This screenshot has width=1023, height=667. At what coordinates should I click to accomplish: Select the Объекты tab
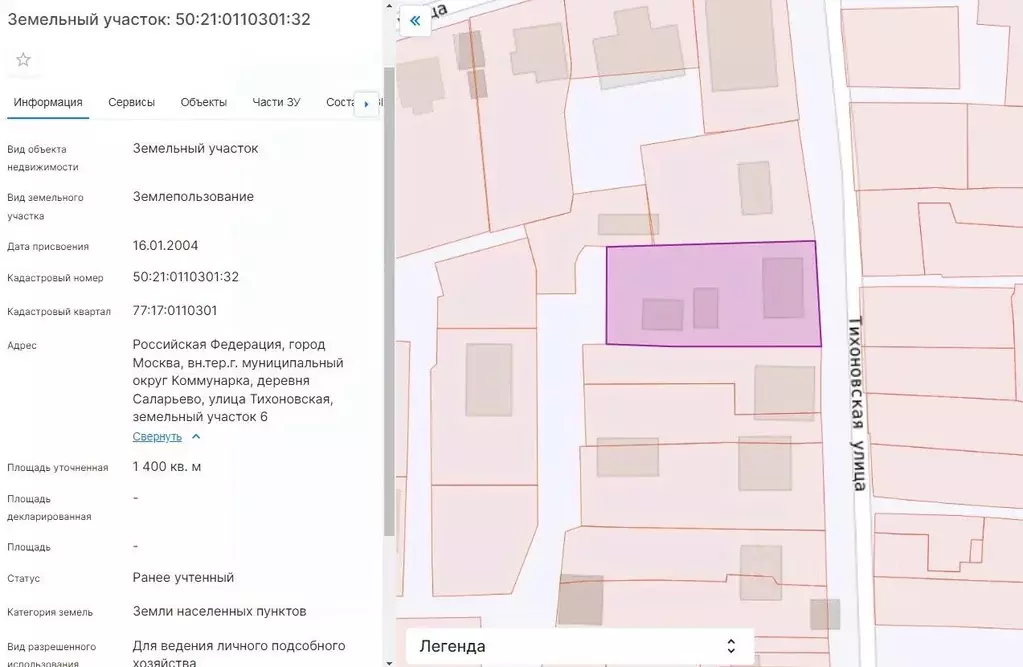tap(203, 102)
